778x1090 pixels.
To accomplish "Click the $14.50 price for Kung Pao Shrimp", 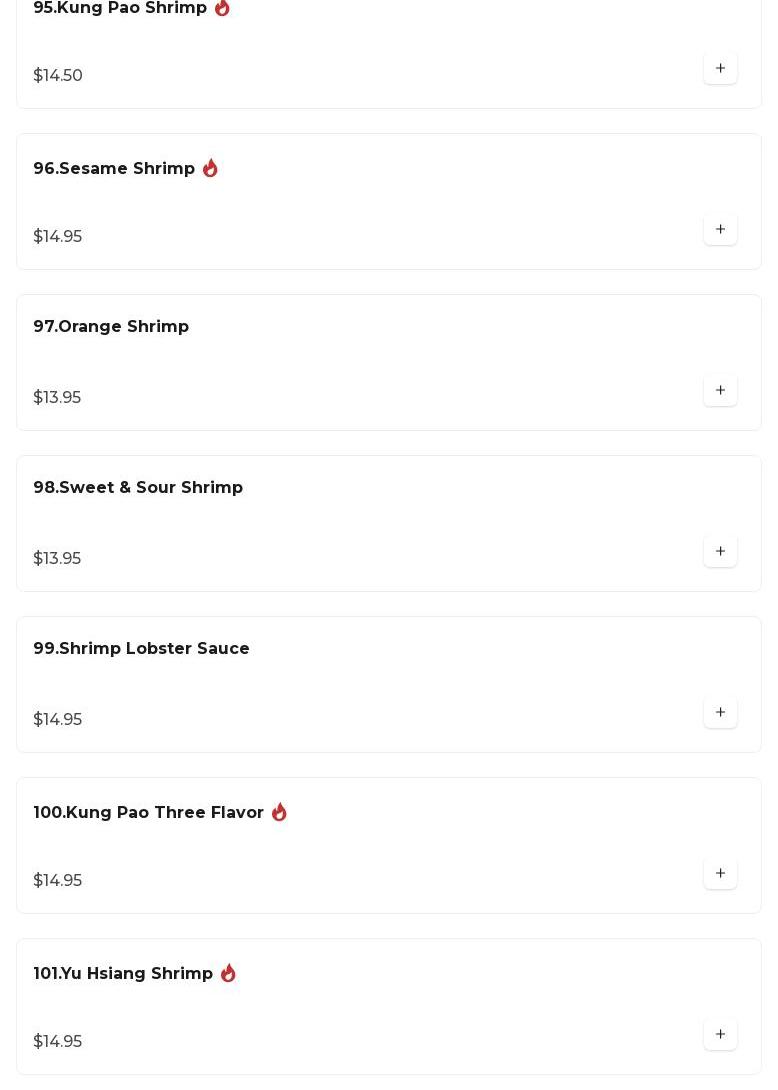I will [58, 76].
